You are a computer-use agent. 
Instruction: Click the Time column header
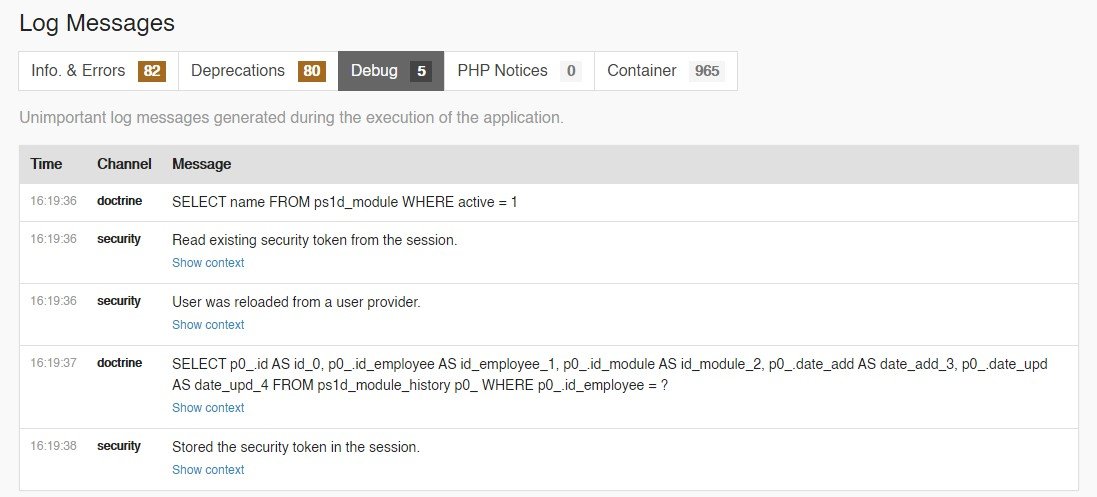tap(46, 164)
